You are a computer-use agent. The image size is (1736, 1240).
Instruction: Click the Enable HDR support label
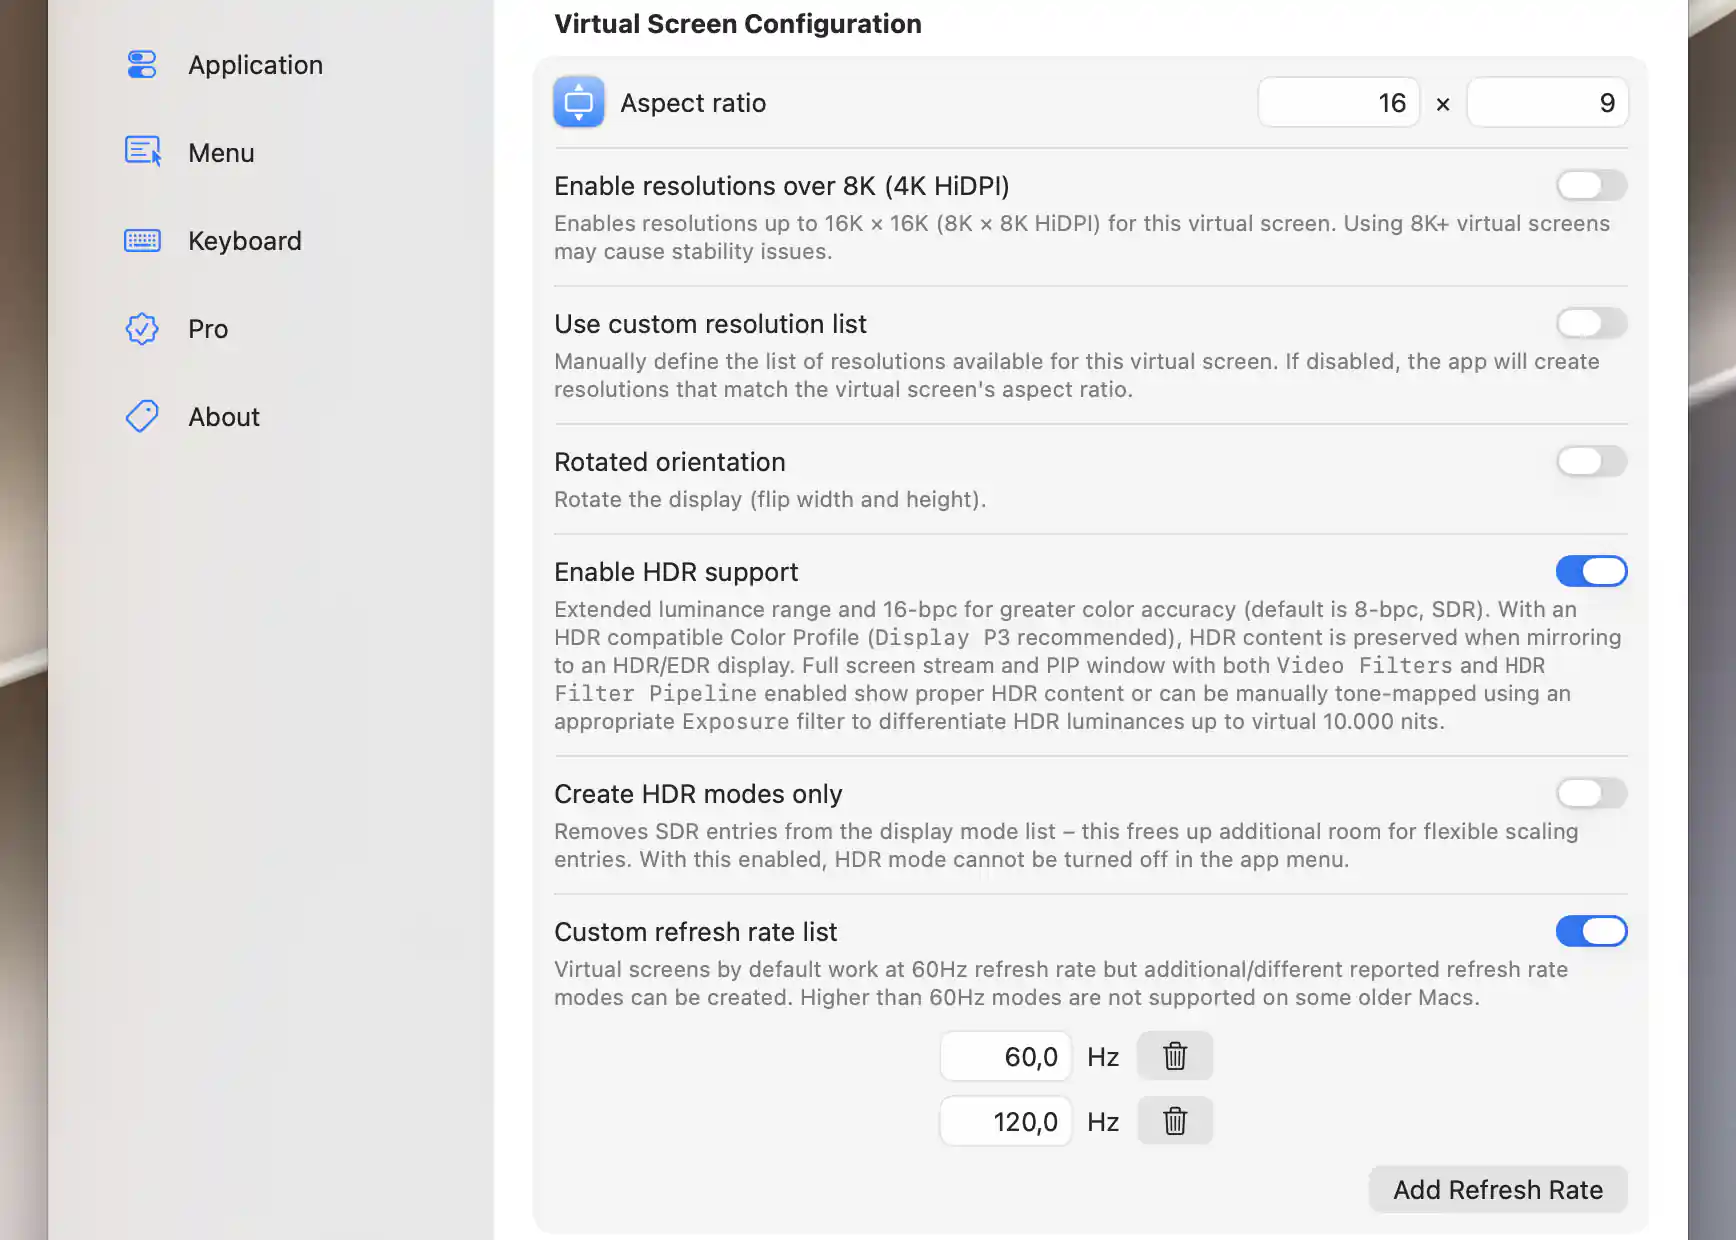(x=676, y=572)
